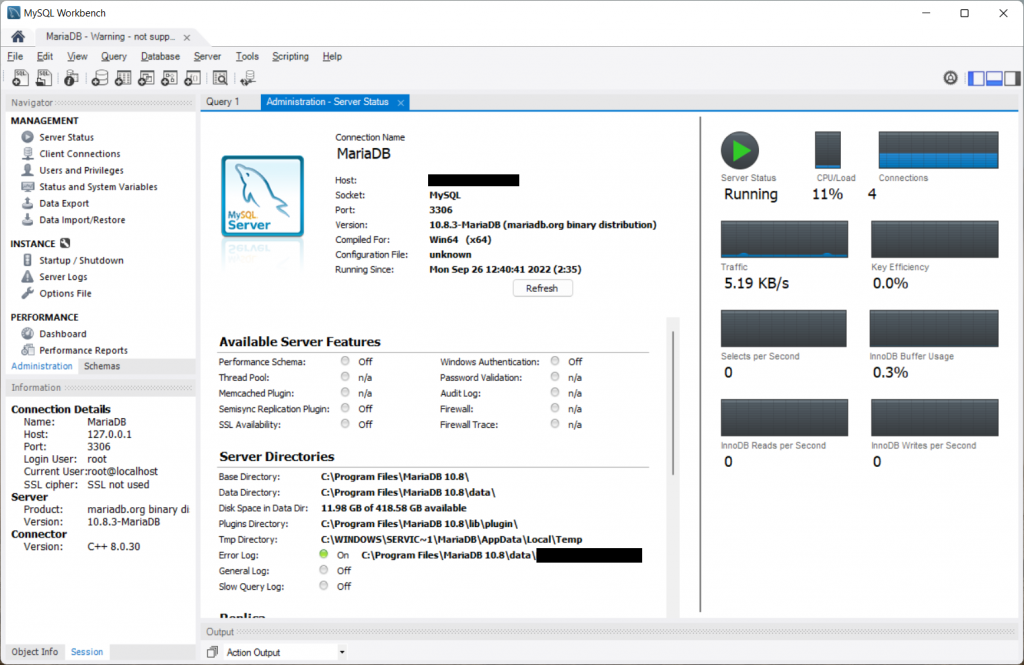Click the green Running server status icon
Viewport: 1024px width, 665px height.
pyautogui.click(x=739, y=150)
